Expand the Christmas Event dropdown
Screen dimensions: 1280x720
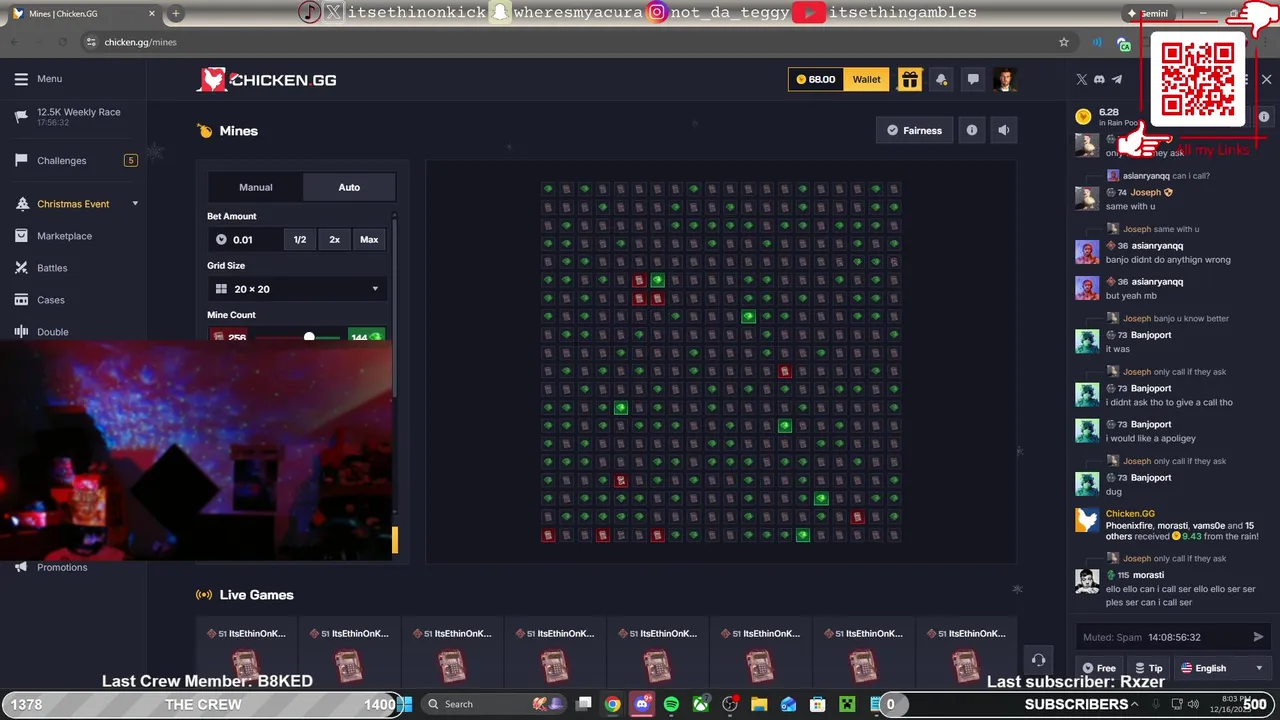[x=135, y=204]
